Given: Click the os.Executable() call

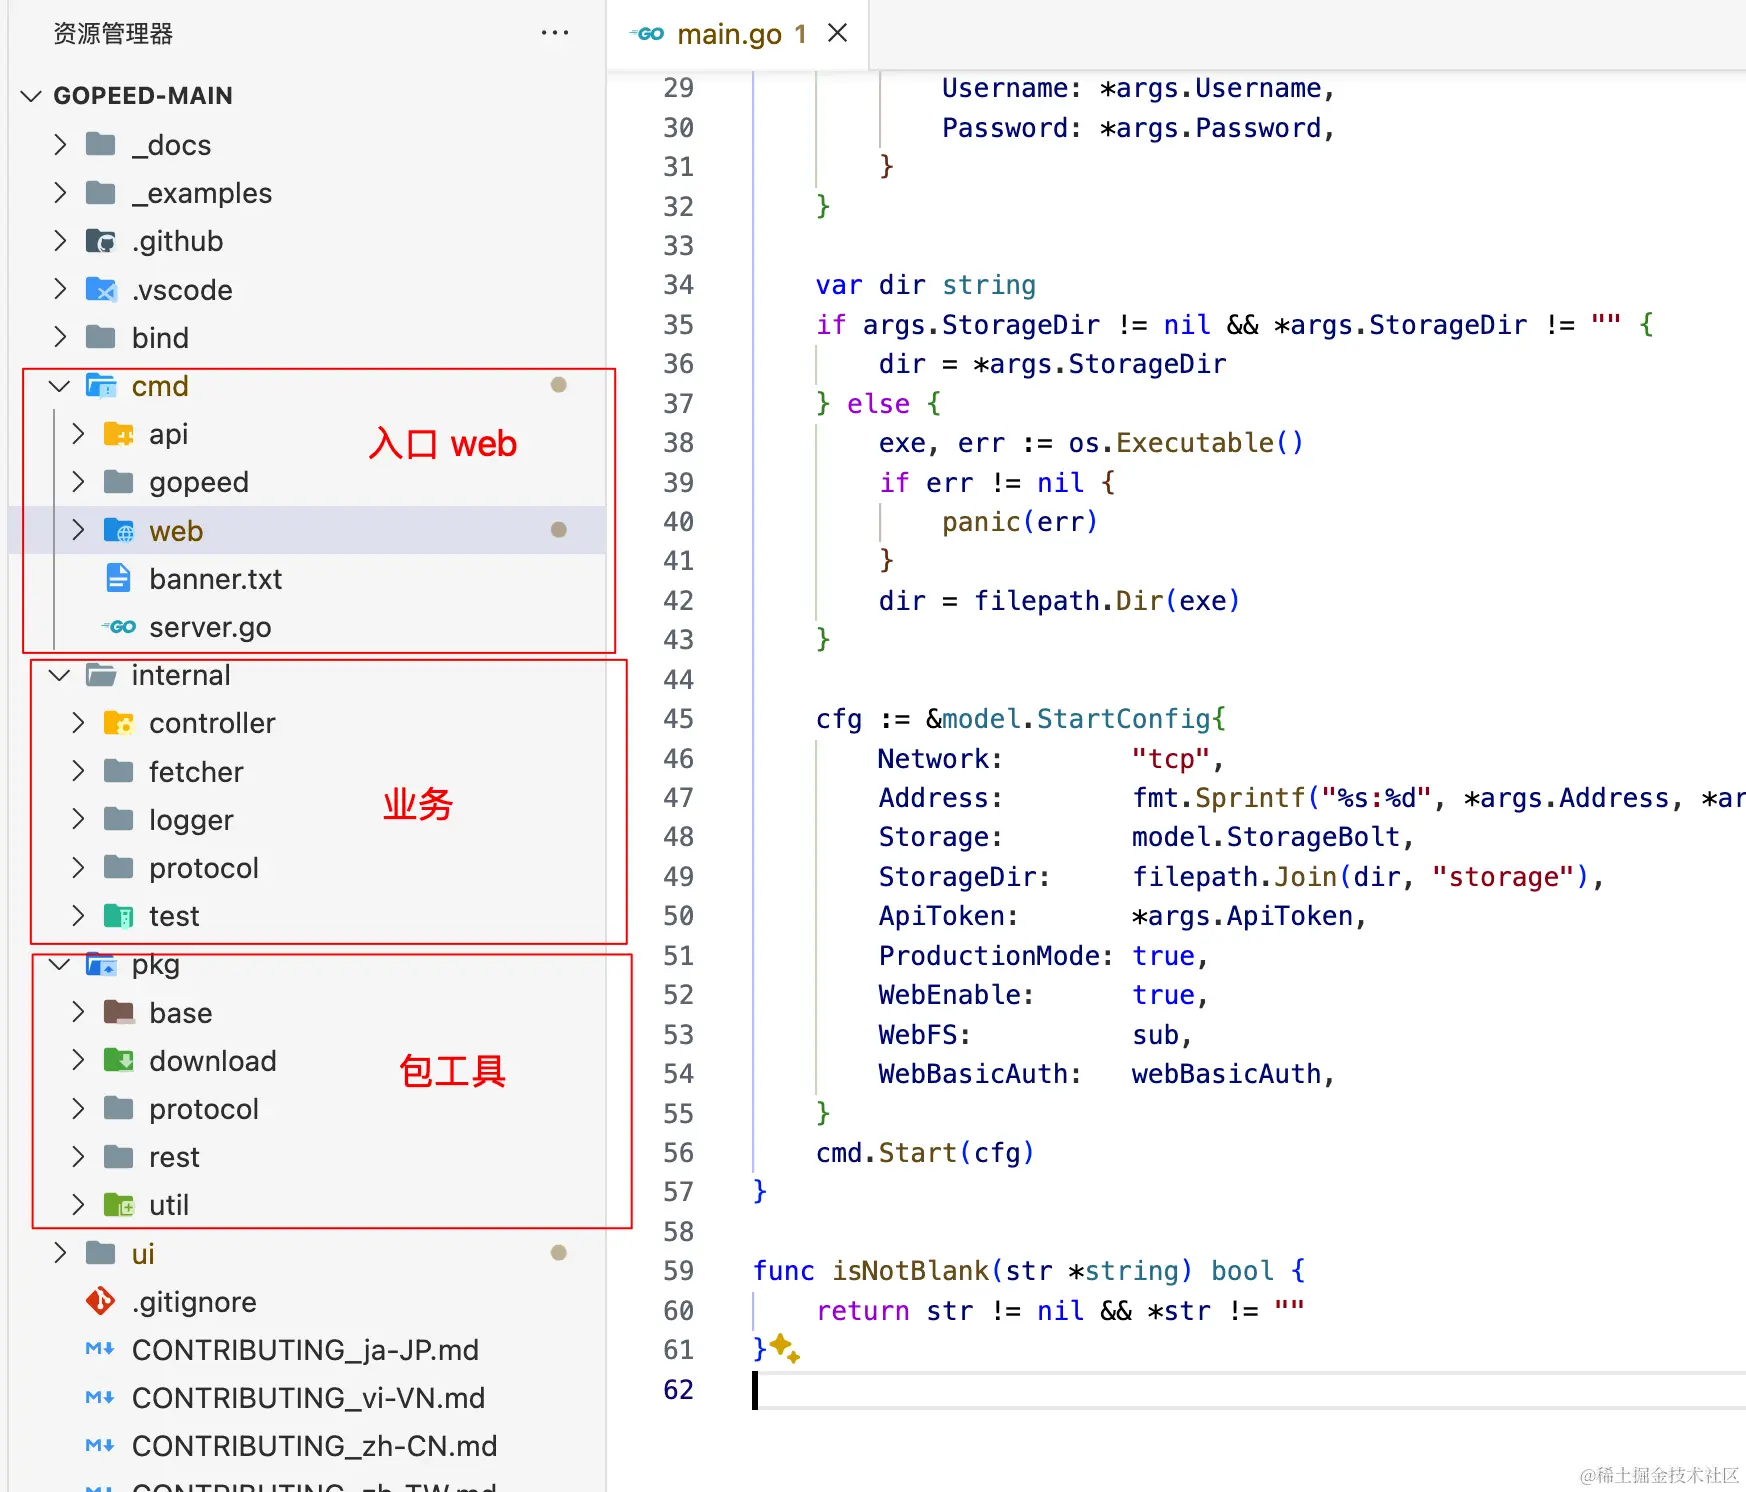Looking at the screenshot, I should click(x=1186, y=443).
